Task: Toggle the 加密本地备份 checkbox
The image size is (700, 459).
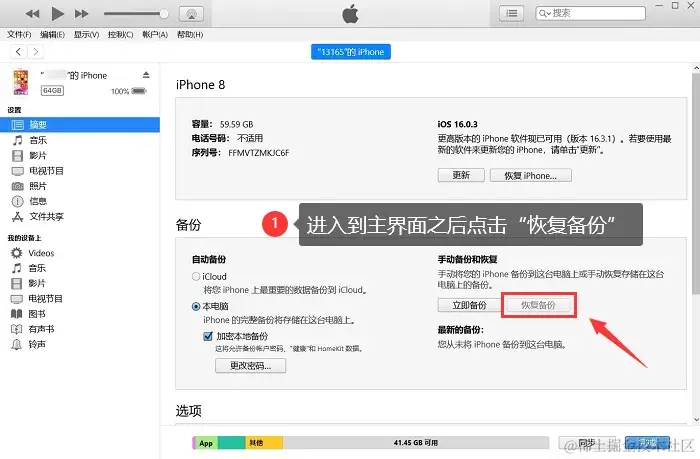Action: point(208,336)
